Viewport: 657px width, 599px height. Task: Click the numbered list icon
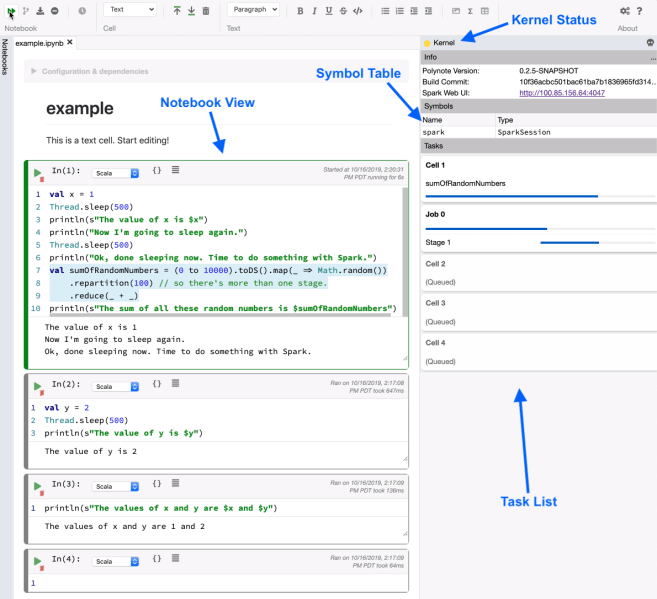tap(399, 11)
